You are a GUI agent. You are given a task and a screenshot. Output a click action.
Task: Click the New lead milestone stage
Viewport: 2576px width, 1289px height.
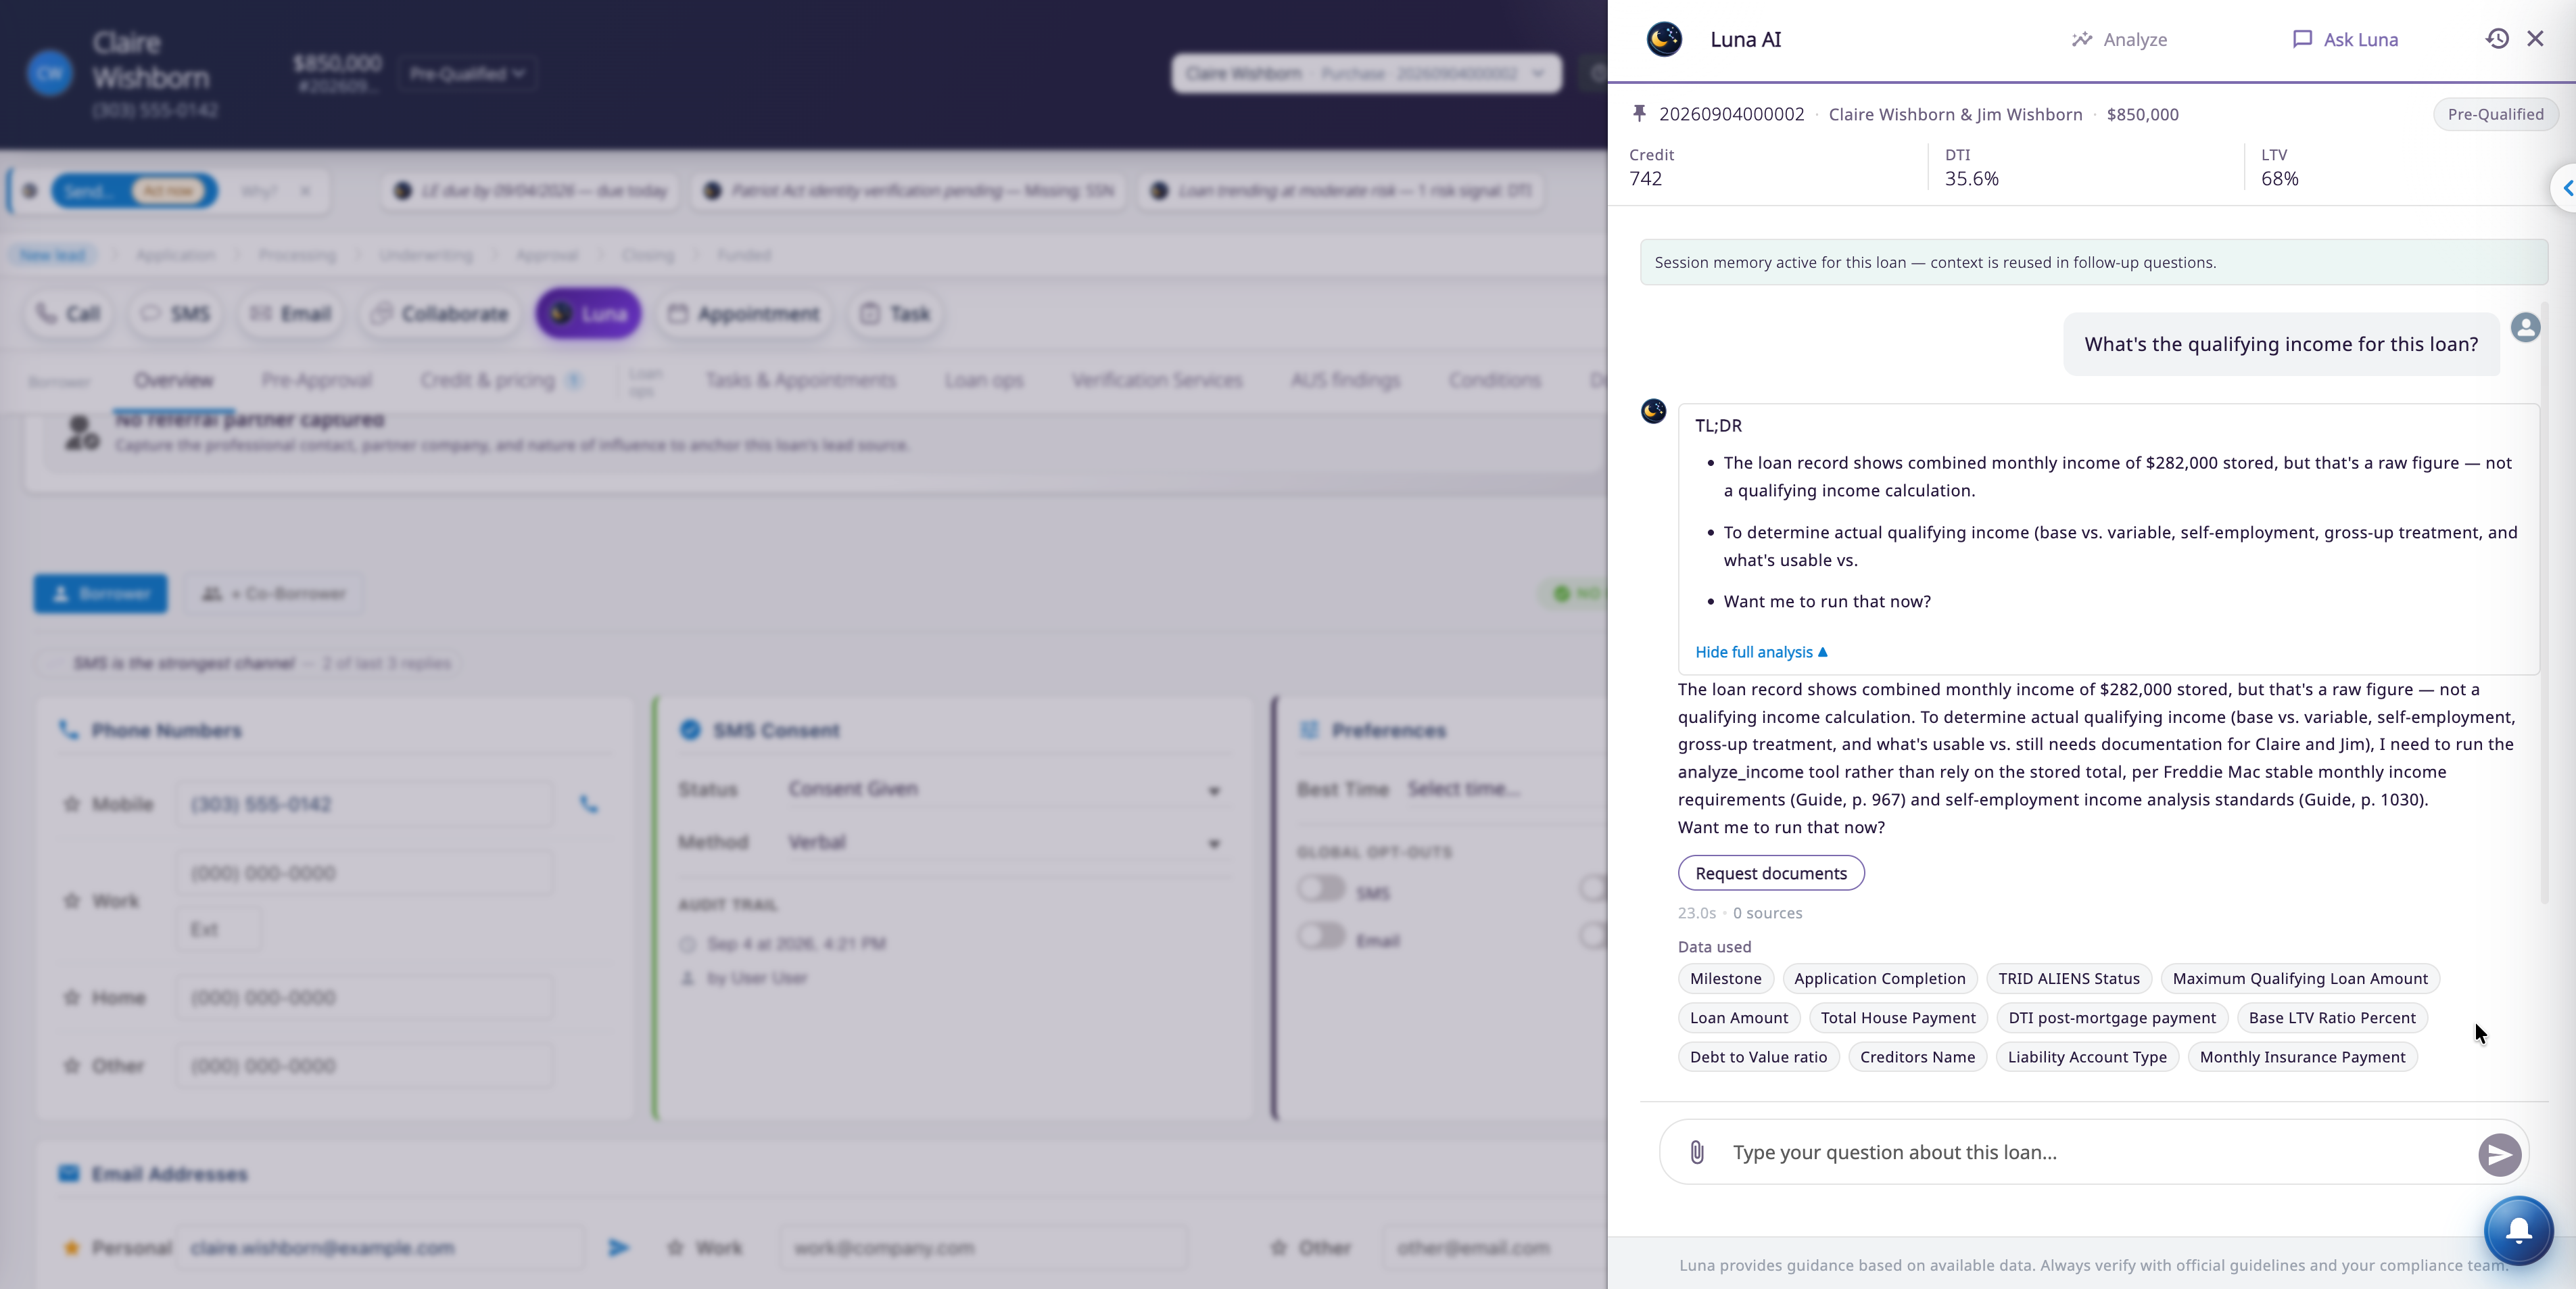[53, 255]
